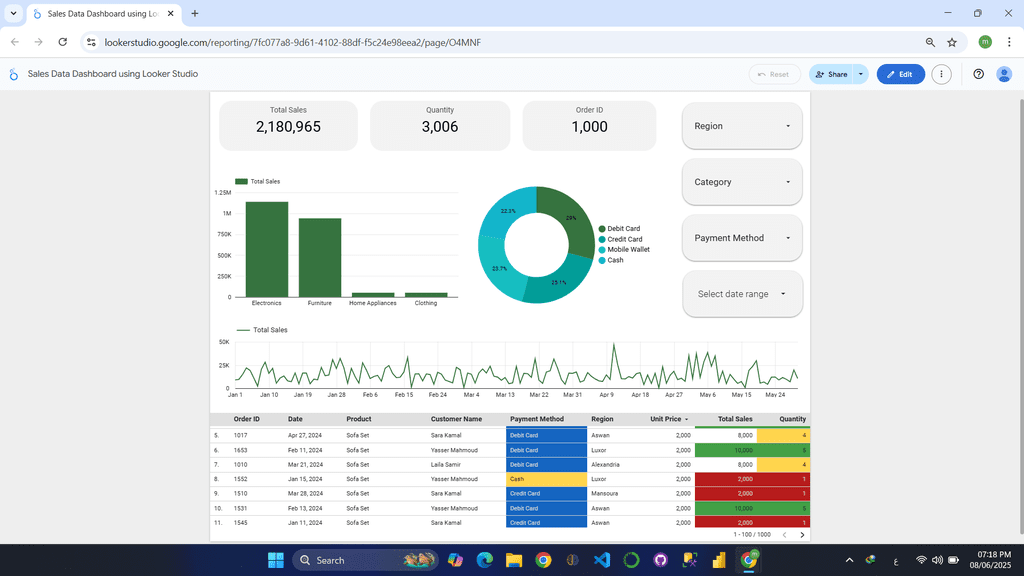Reload the page using the refresh icon
1024x576 pixels.
[63, 42]
